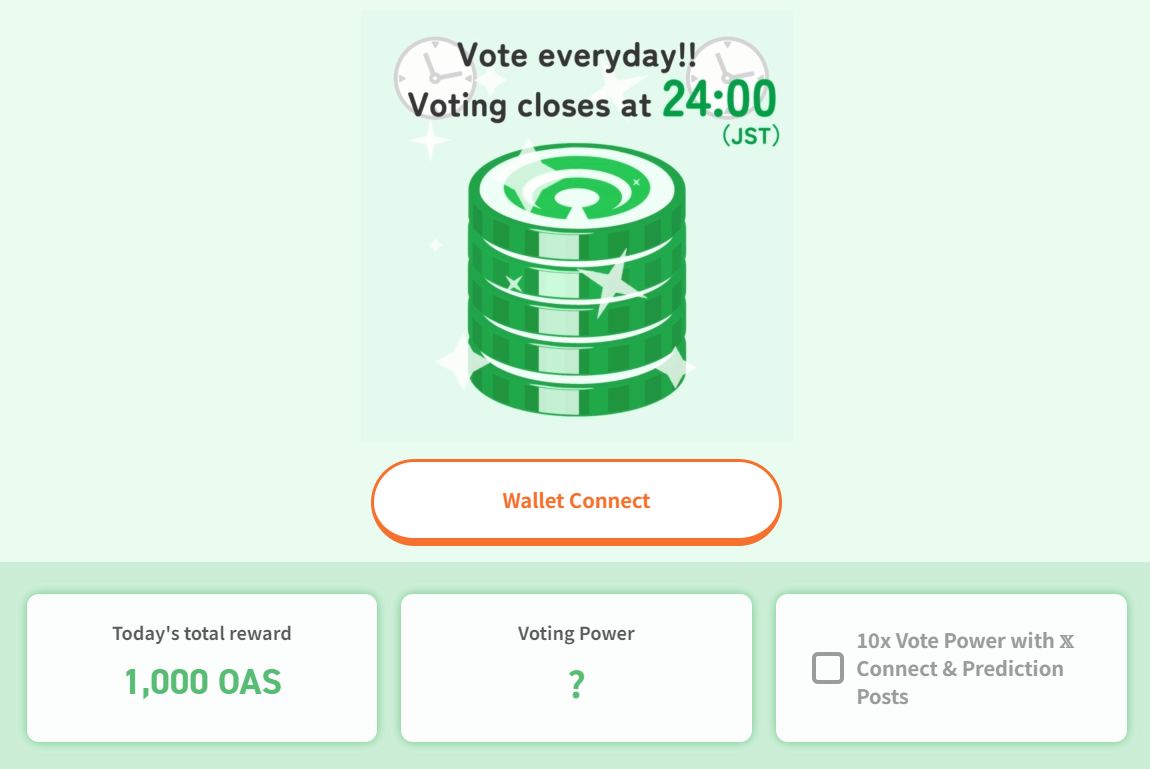Click the "Connect & Prediction Posts" label text
Image resolution: width=1150 pixels, height=769 pixels.
coord(959,681)
